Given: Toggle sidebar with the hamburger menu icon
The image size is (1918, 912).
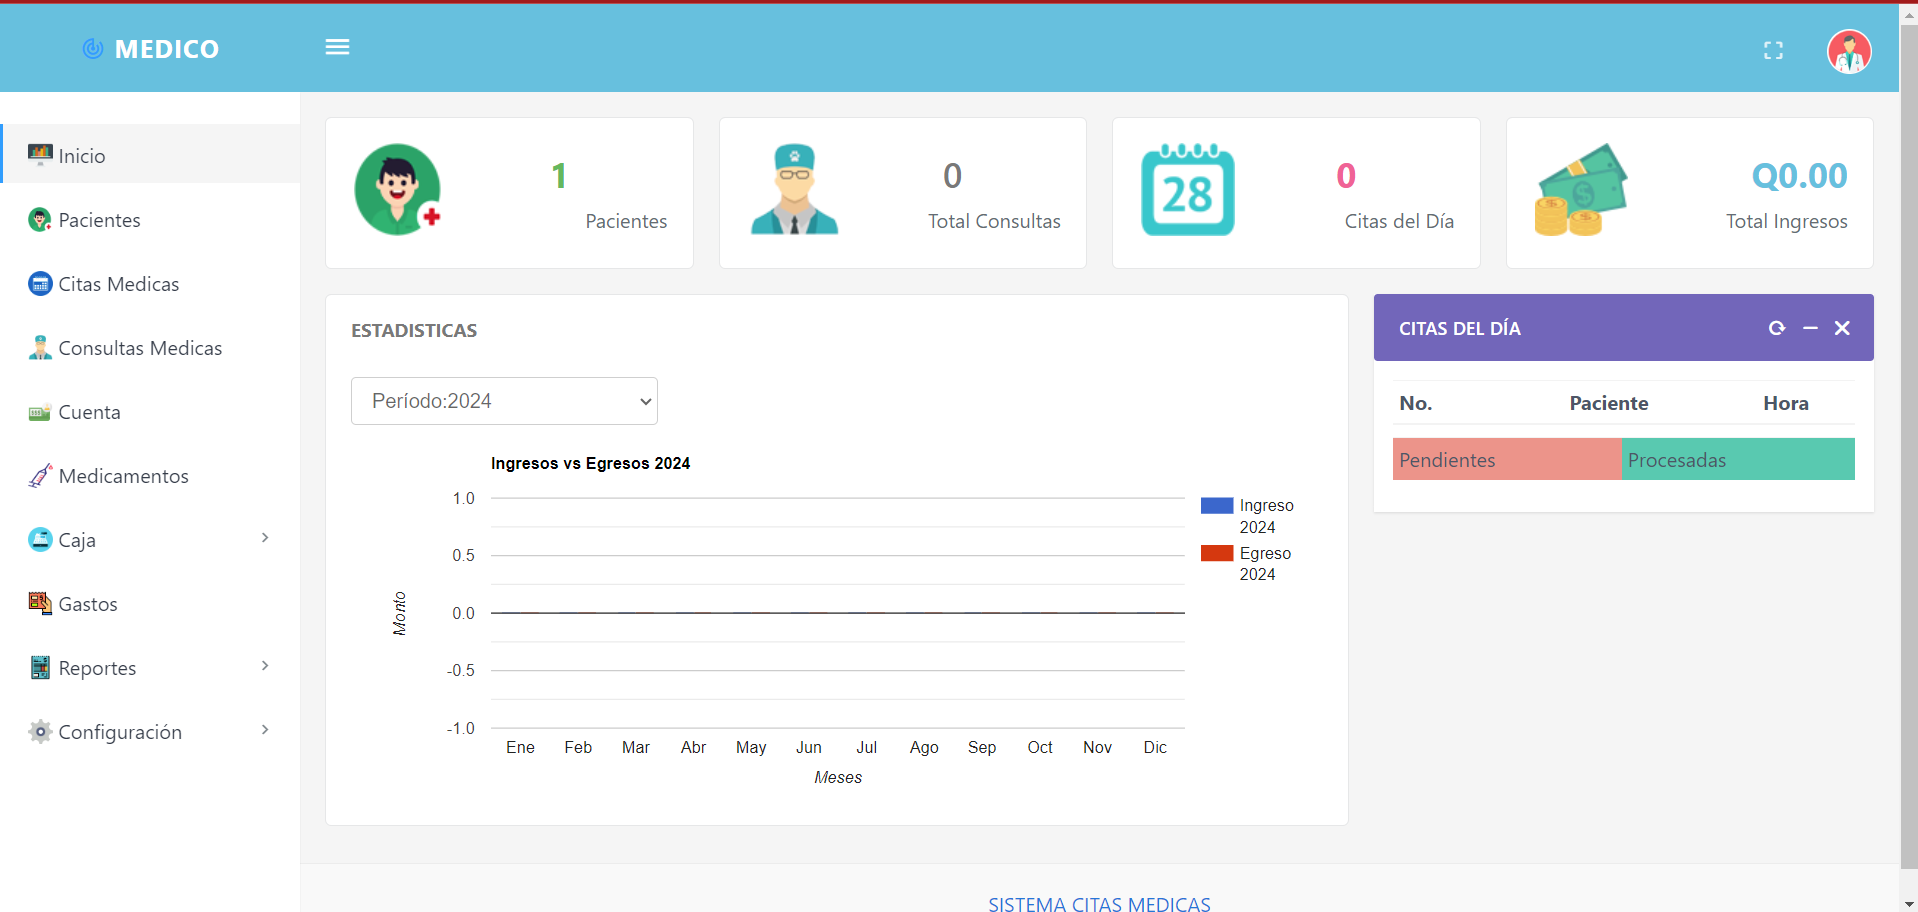Looking at the screenshot, I should (337, 47).
